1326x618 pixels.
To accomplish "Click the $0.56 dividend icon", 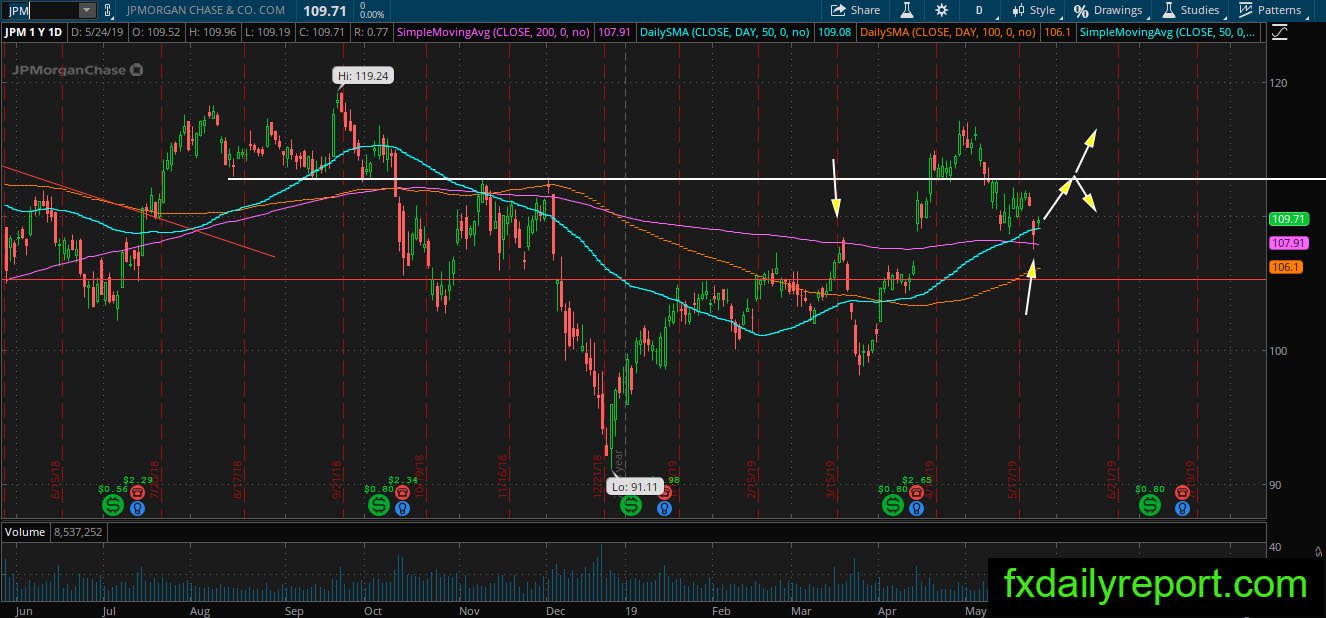I will 111,505.
